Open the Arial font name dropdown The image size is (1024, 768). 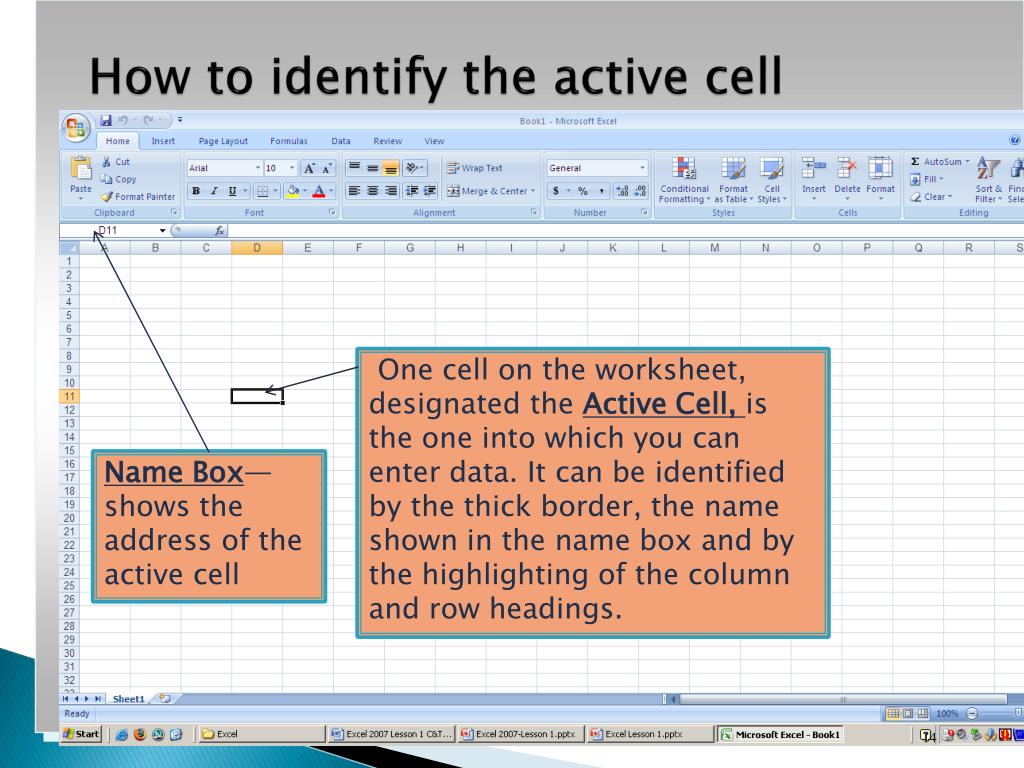[257, 168]
